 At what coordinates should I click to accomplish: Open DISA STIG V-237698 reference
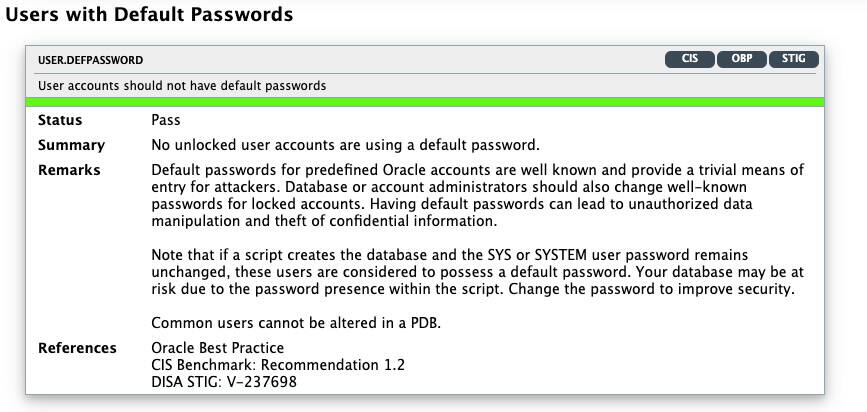point(224,381)
